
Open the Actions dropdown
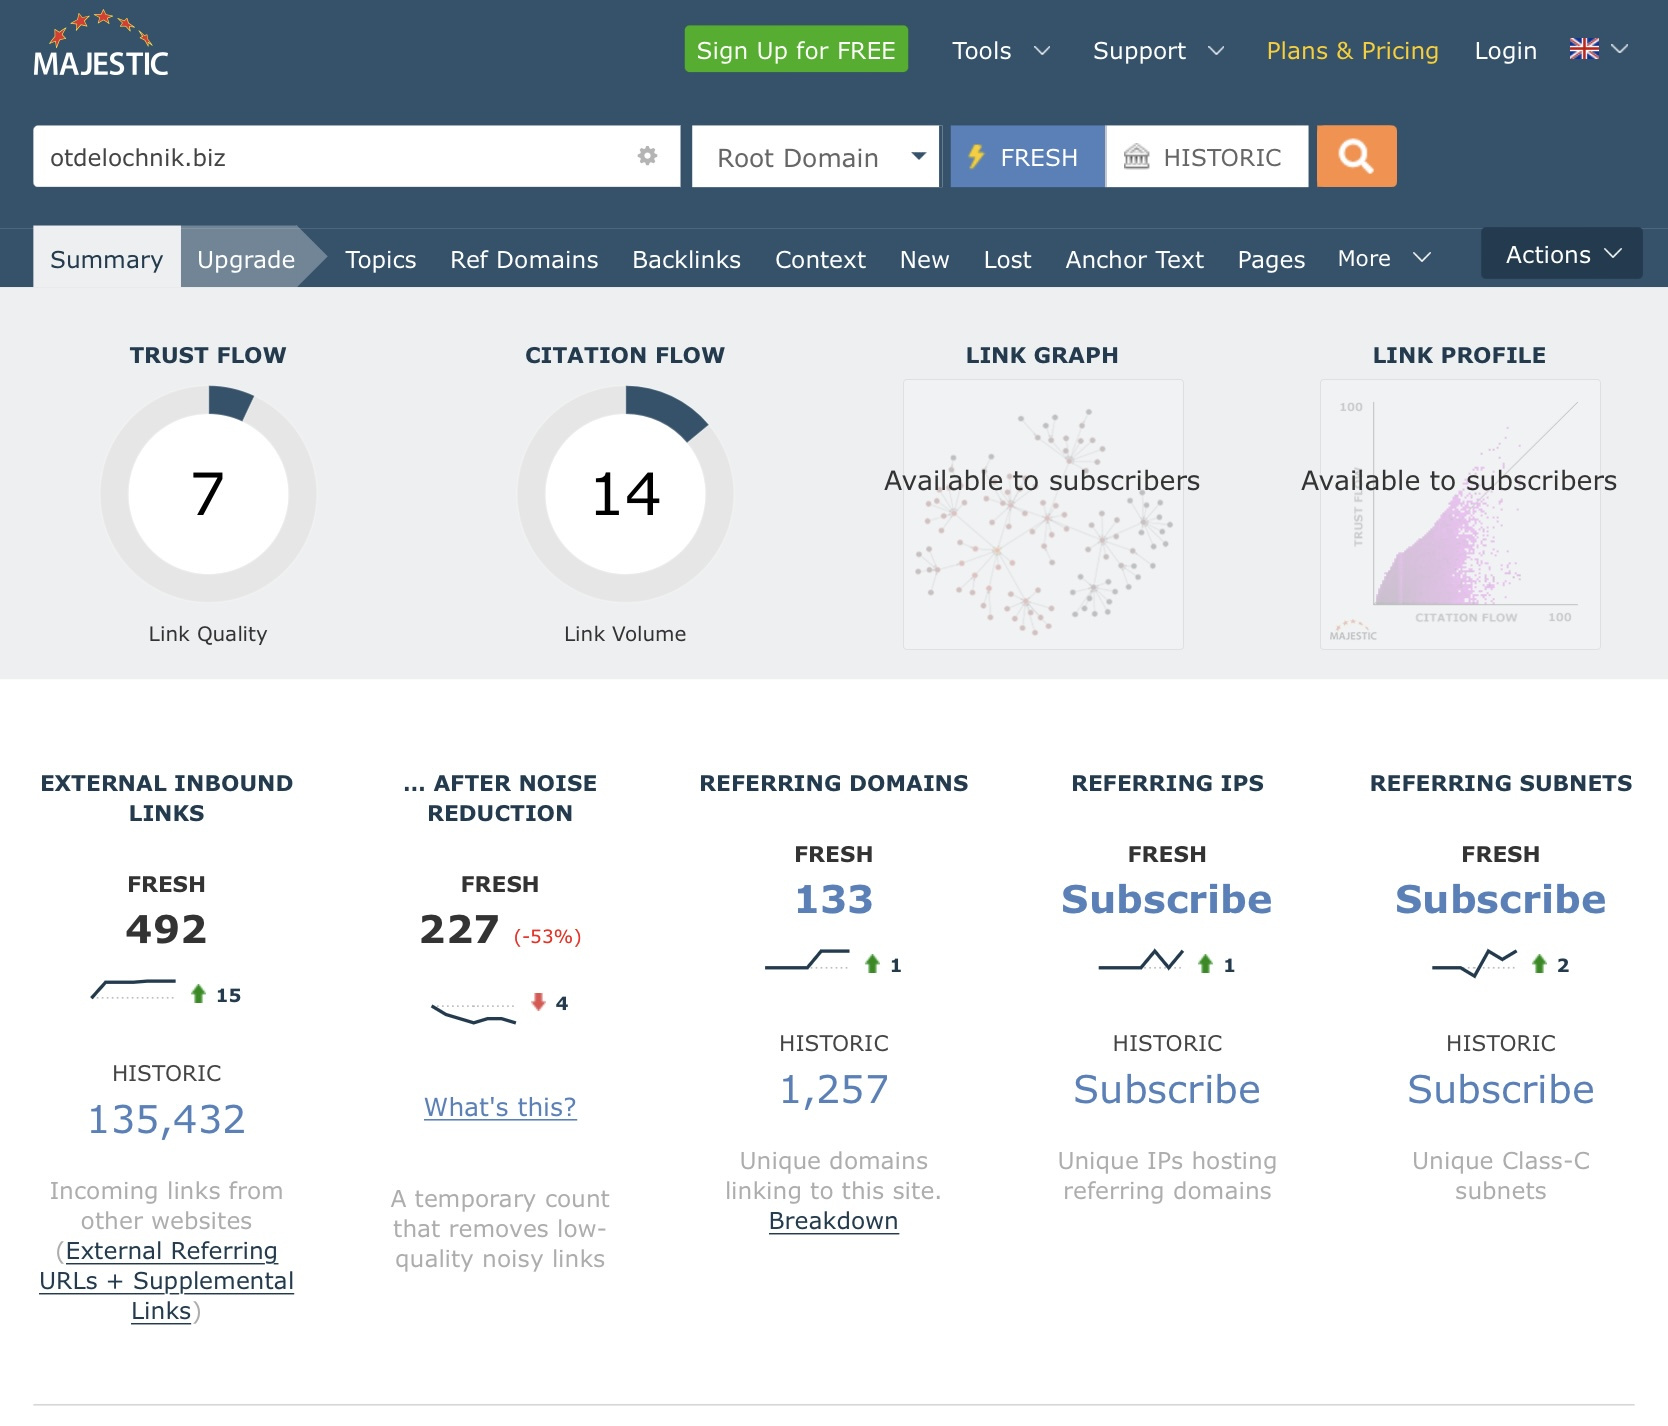pos(1561,254)
